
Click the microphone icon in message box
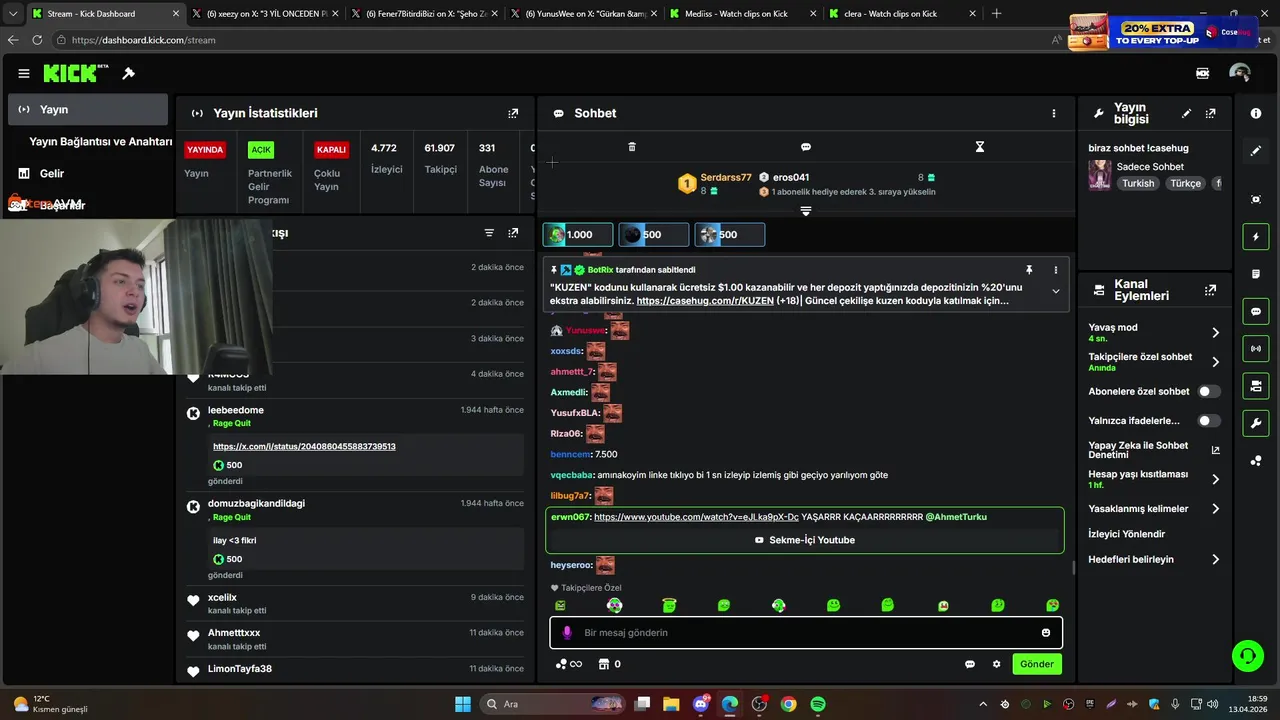tap(567, 632)
